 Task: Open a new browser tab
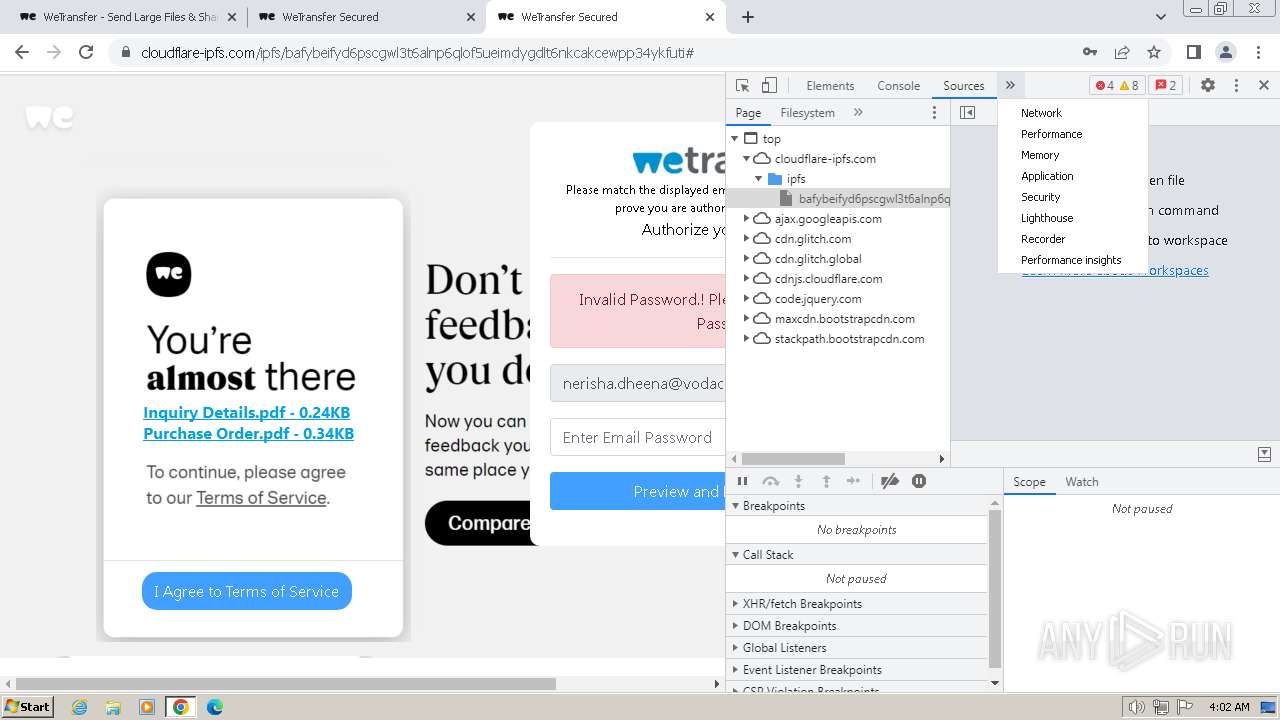pos(748,17)
